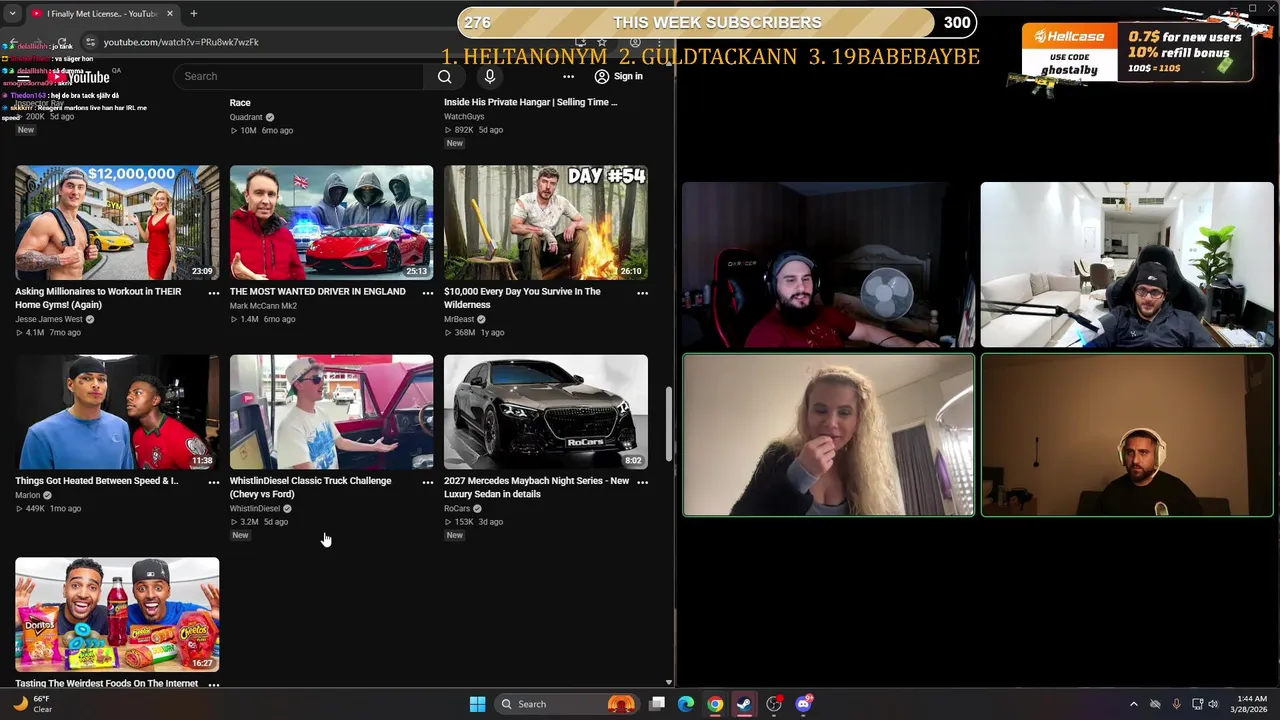The height and width of the screenshot is (720, 1280).
Task: Click the magnifier search button on YouTube
Action: tap(445, 76)
